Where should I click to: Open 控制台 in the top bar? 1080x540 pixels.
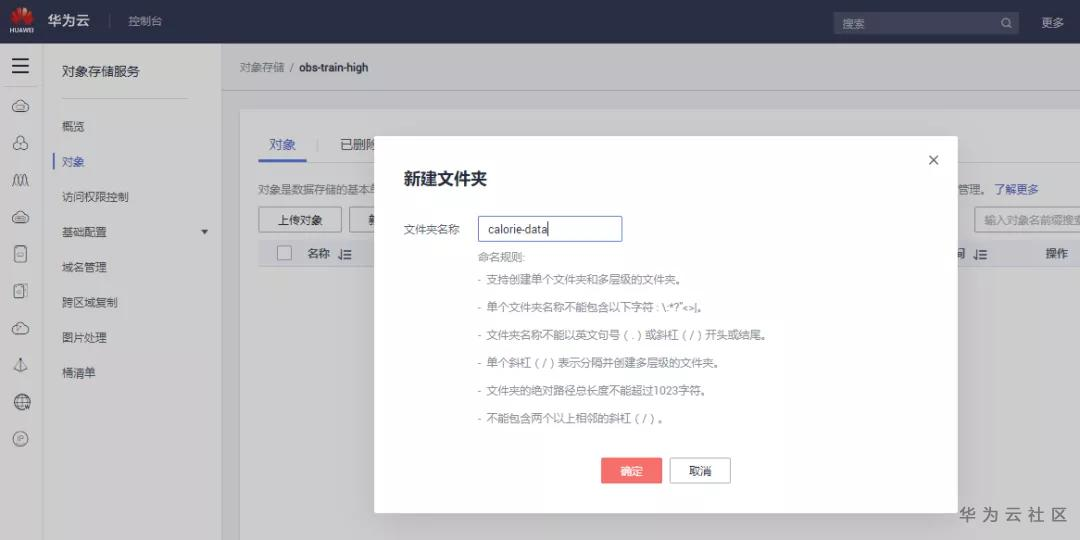click(145, 21)
